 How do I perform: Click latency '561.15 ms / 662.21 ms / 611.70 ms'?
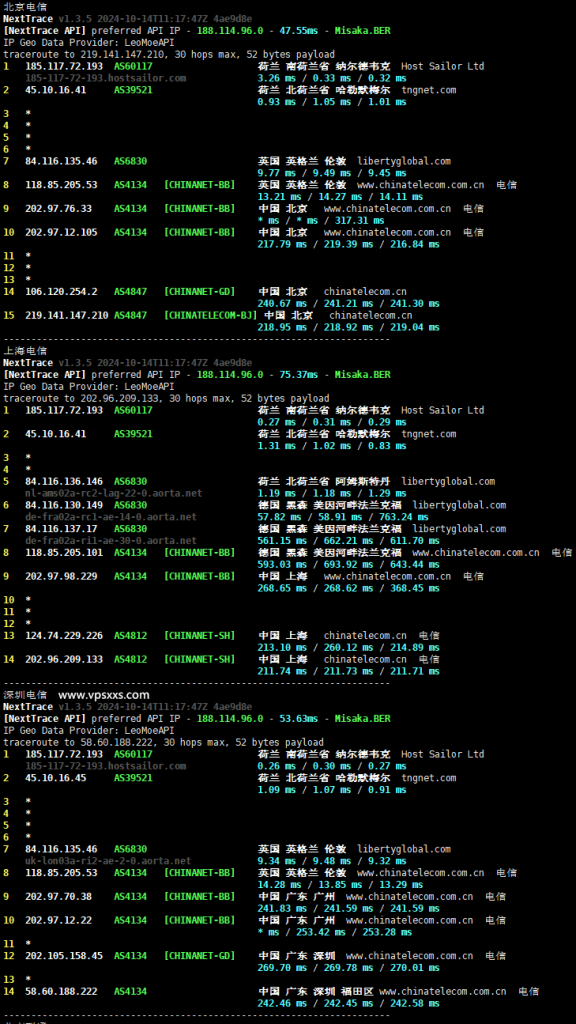[349, 541]
